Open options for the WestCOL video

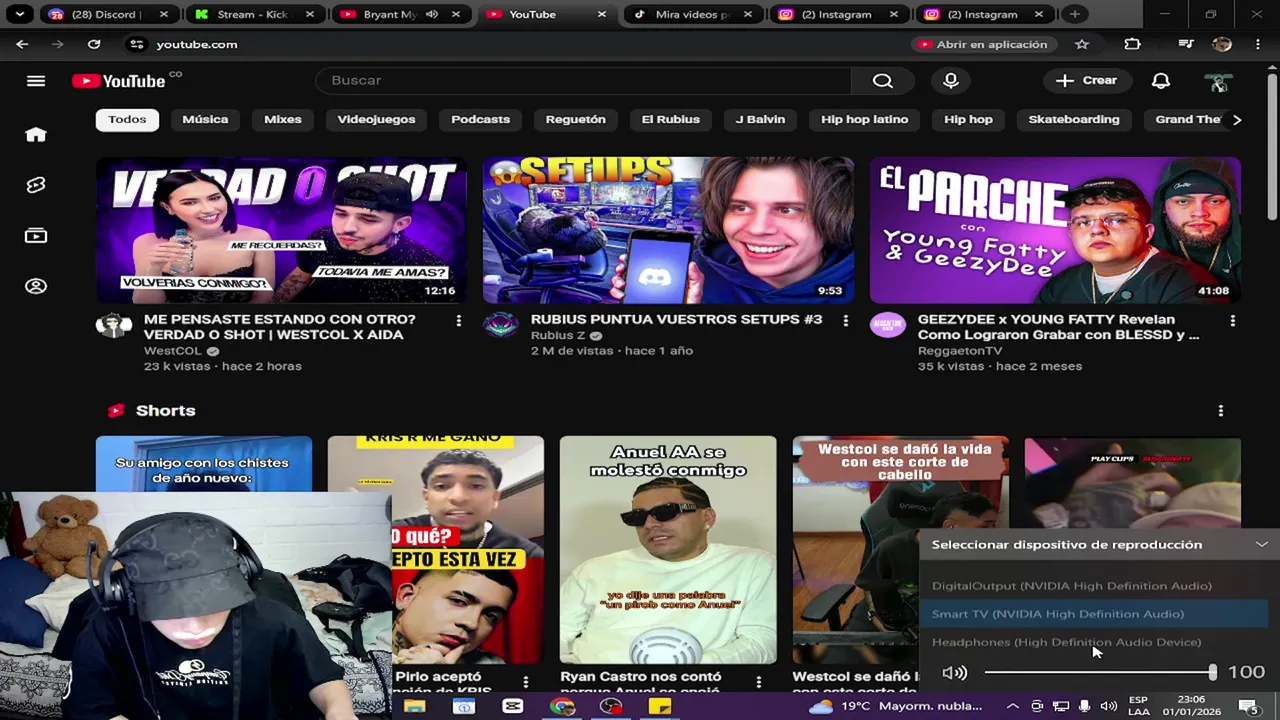(458, 320)
